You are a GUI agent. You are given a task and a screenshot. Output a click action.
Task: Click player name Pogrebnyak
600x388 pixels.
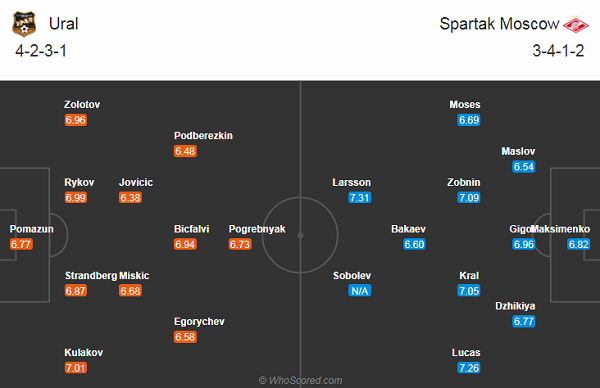257,229
